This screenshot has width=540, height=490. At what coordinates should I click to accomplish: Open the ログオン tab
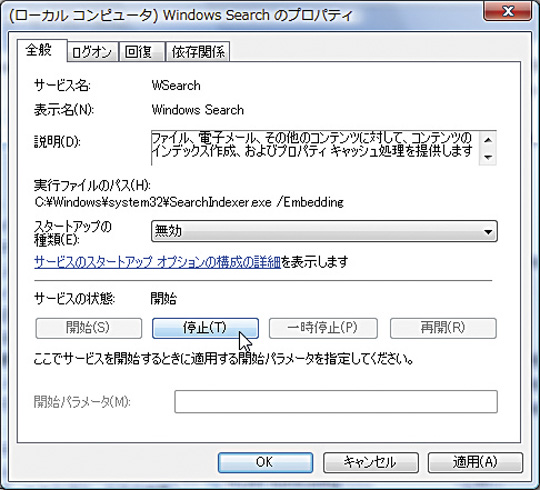click(92, 53)
